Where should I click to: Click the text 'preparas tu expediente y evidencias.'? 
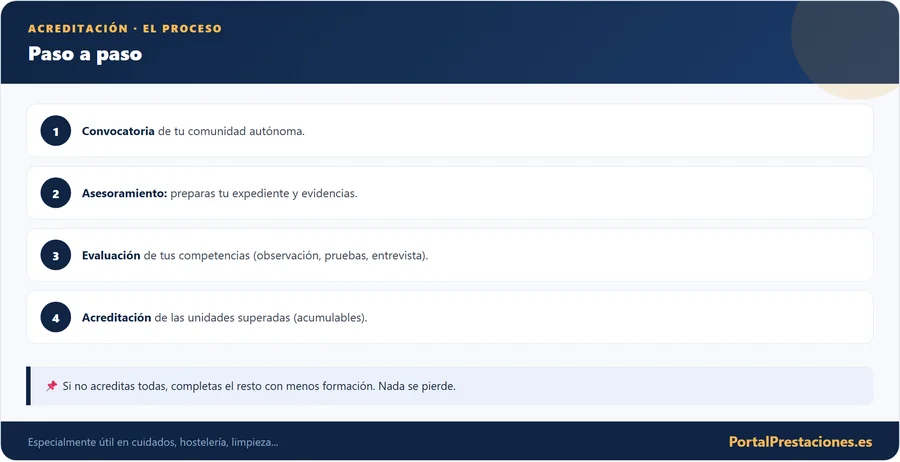[x=264, y=193]
